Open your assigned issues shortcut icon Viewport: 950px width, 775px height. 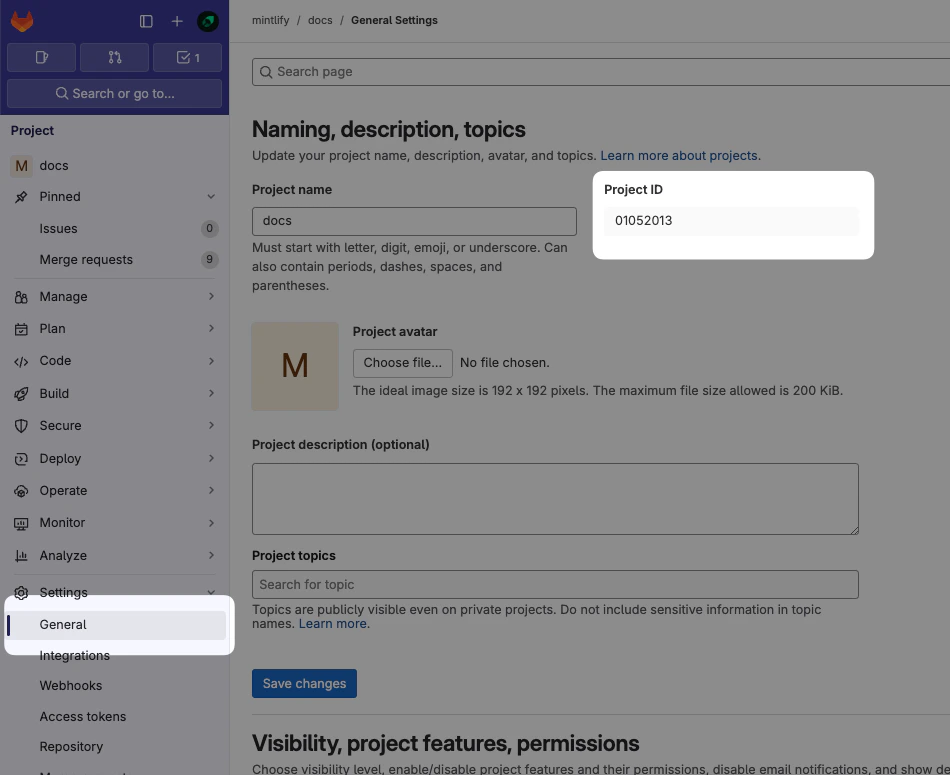coord(41,57)
